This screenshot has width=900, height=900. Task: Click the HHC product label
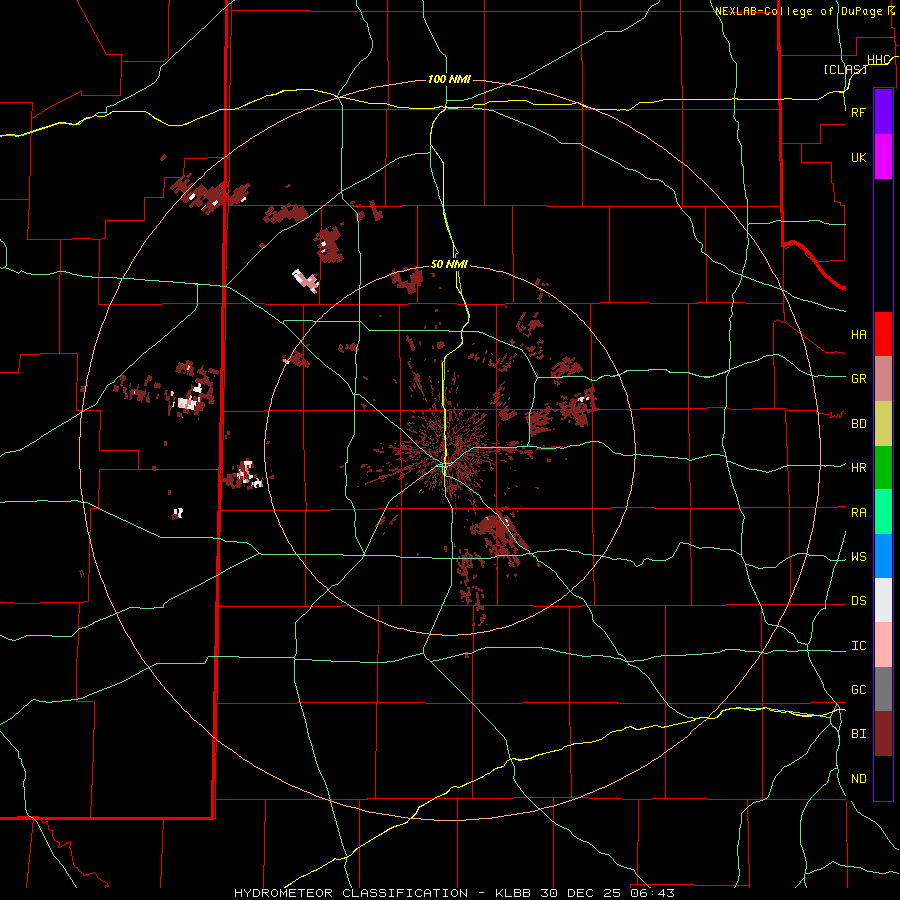point(879,60)
